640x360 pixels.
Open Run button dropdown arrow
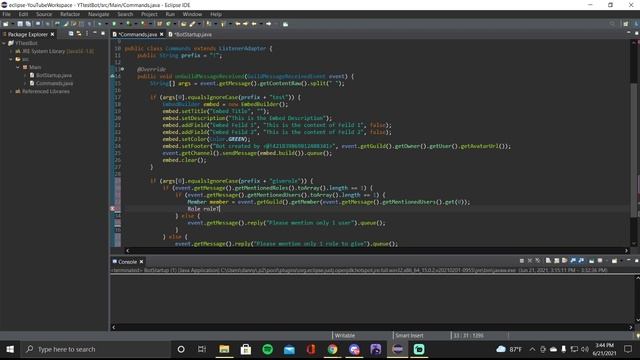(x=121, y=24)
